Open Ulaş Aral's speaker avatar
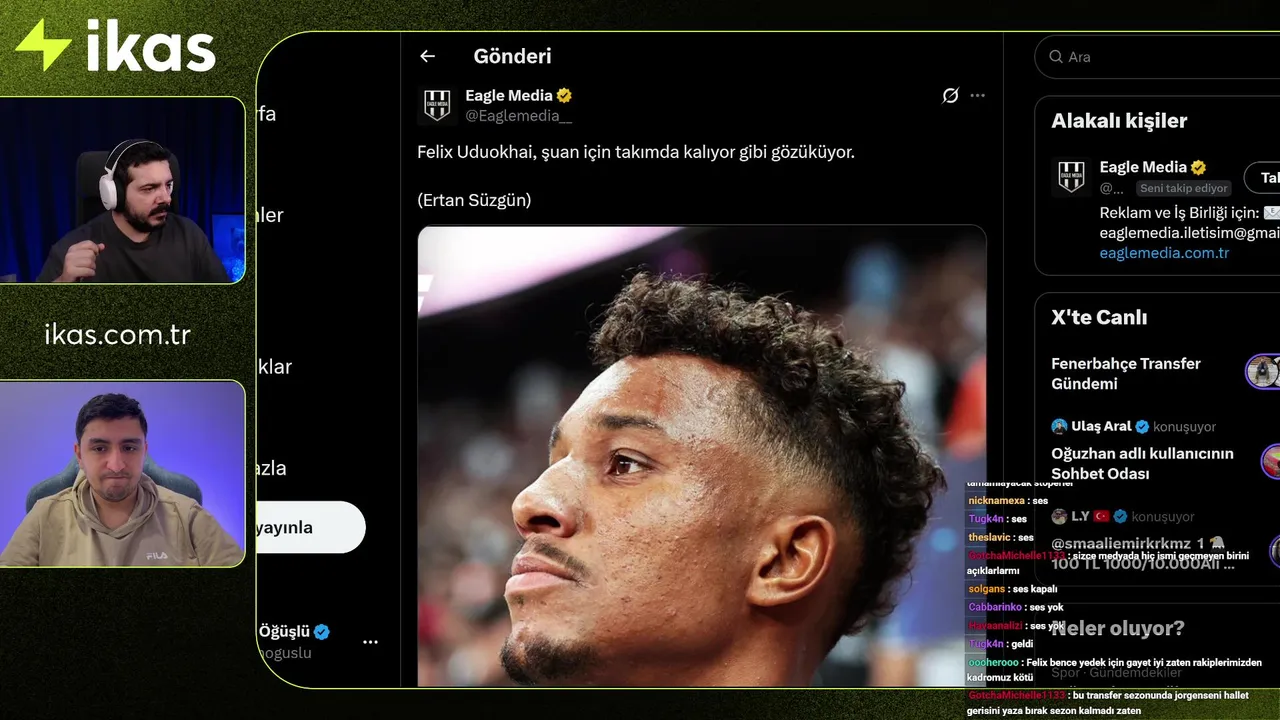The image size is (1280, 720). [1059, 426]
